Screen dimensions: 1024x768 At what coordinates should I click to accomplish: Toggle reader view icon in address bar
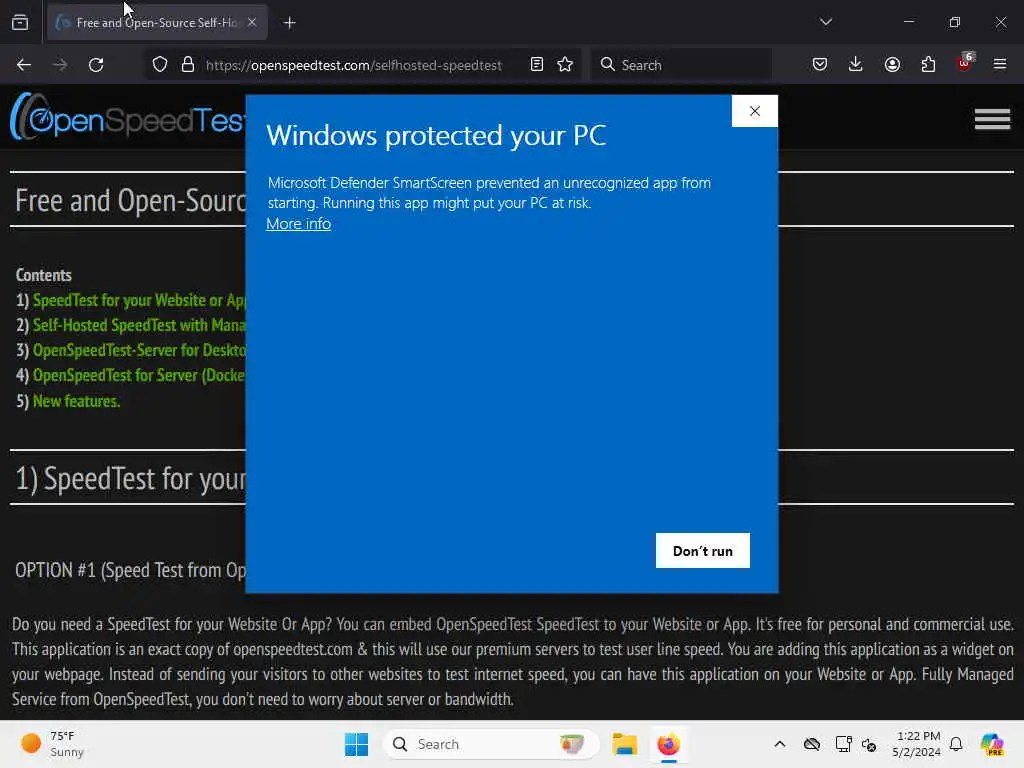[537, 64]
